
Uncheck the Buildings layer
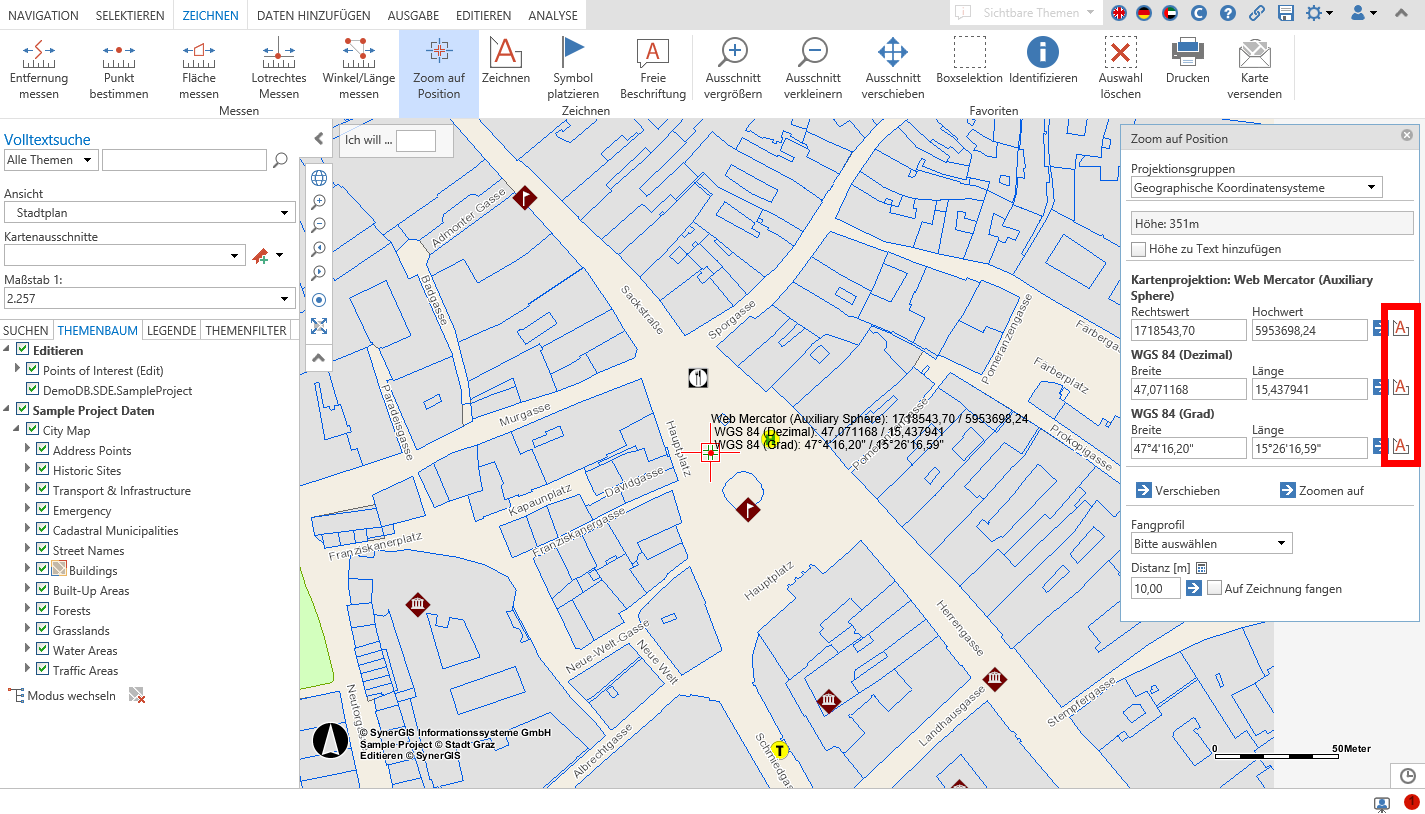point(42,570)
